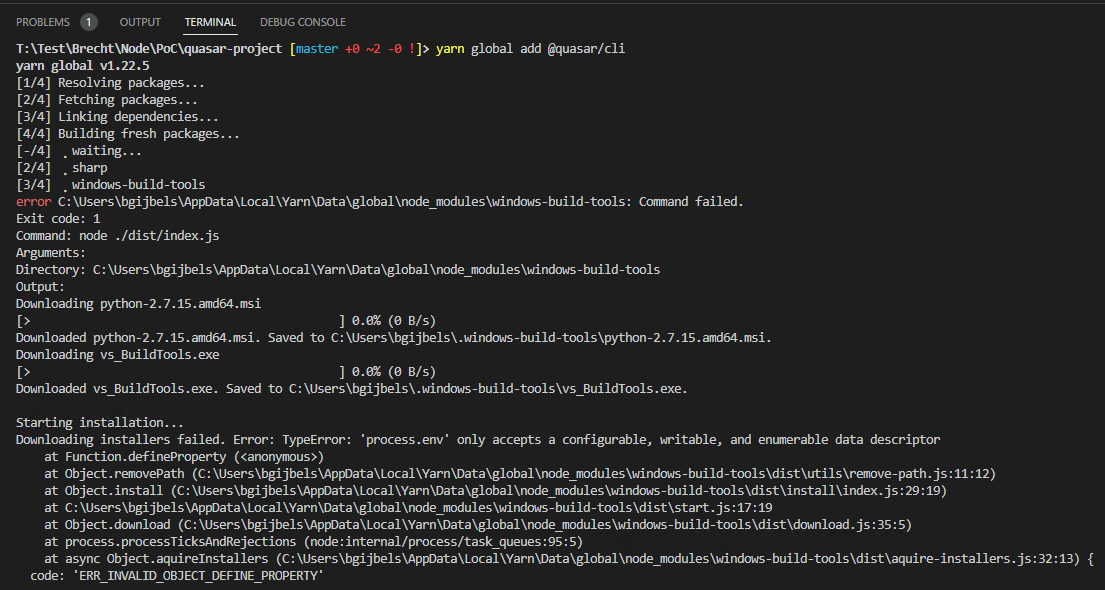Screen dimensions: 1105x590
Task: Open the DEBUG CONSOLE tab
Action: pyautogui.click(x=303, y=22)
